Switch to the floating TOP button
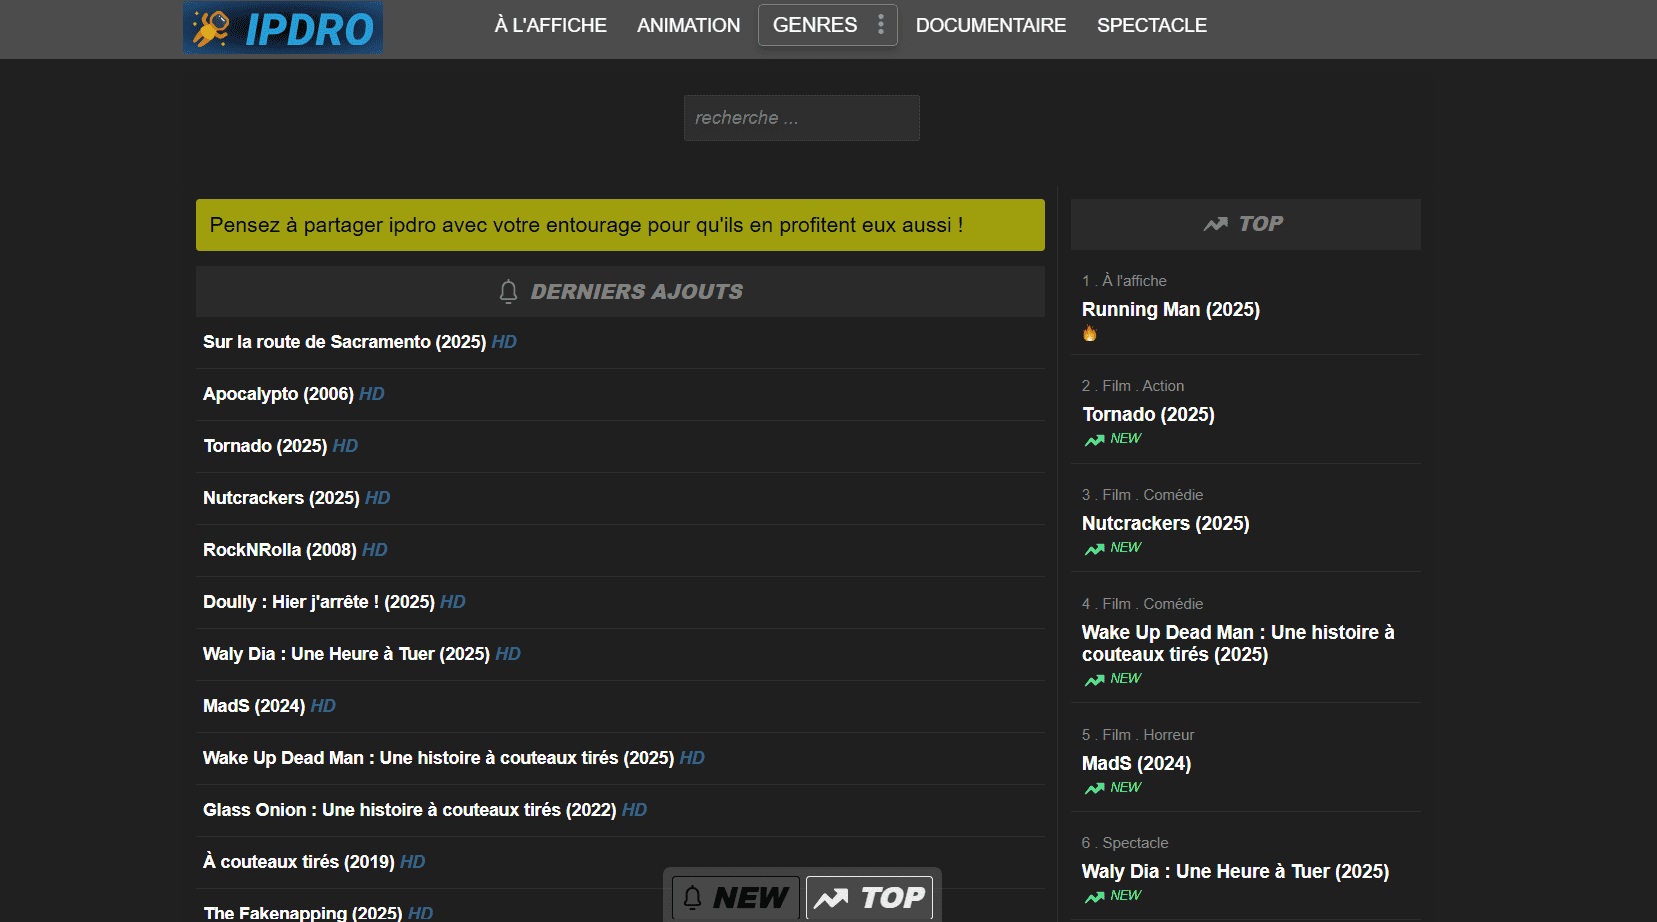1657x922 pixels. point(869,897)
